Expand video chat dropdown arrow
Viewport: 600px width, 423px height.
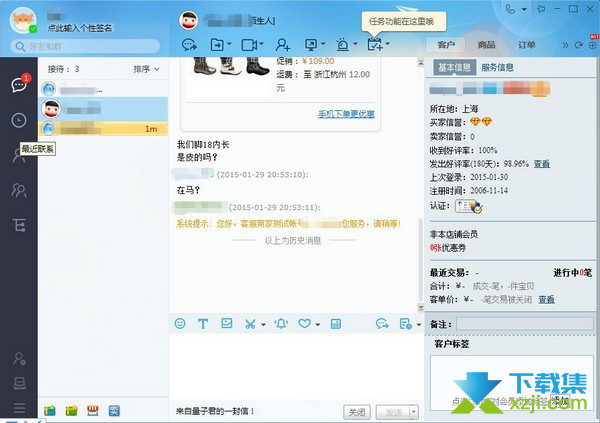coord(261,44)
